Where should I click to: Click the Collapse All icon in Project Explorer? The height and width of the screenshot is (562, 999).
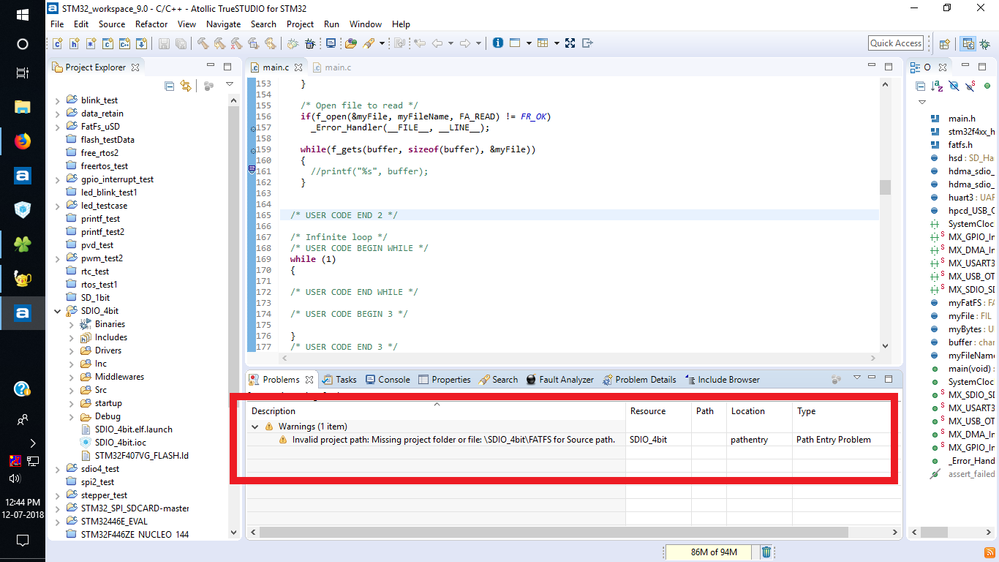tap(169, 86)
